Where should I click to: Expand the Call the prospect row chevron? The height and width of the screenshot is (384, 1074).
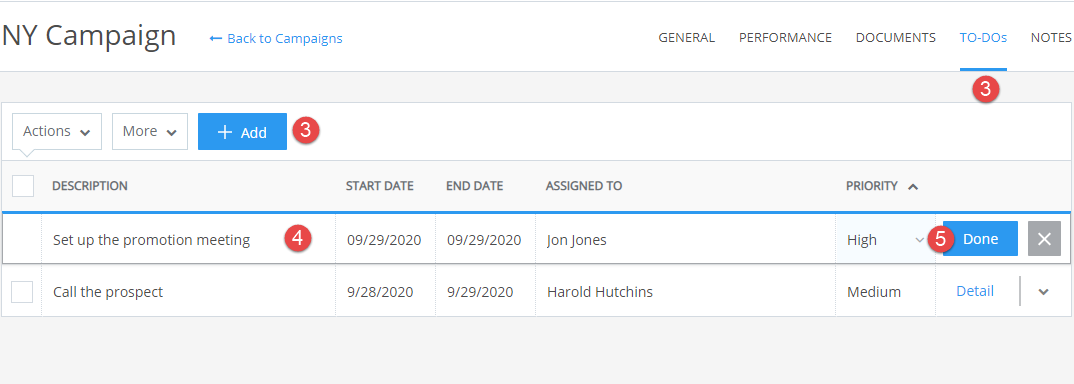1043,292
